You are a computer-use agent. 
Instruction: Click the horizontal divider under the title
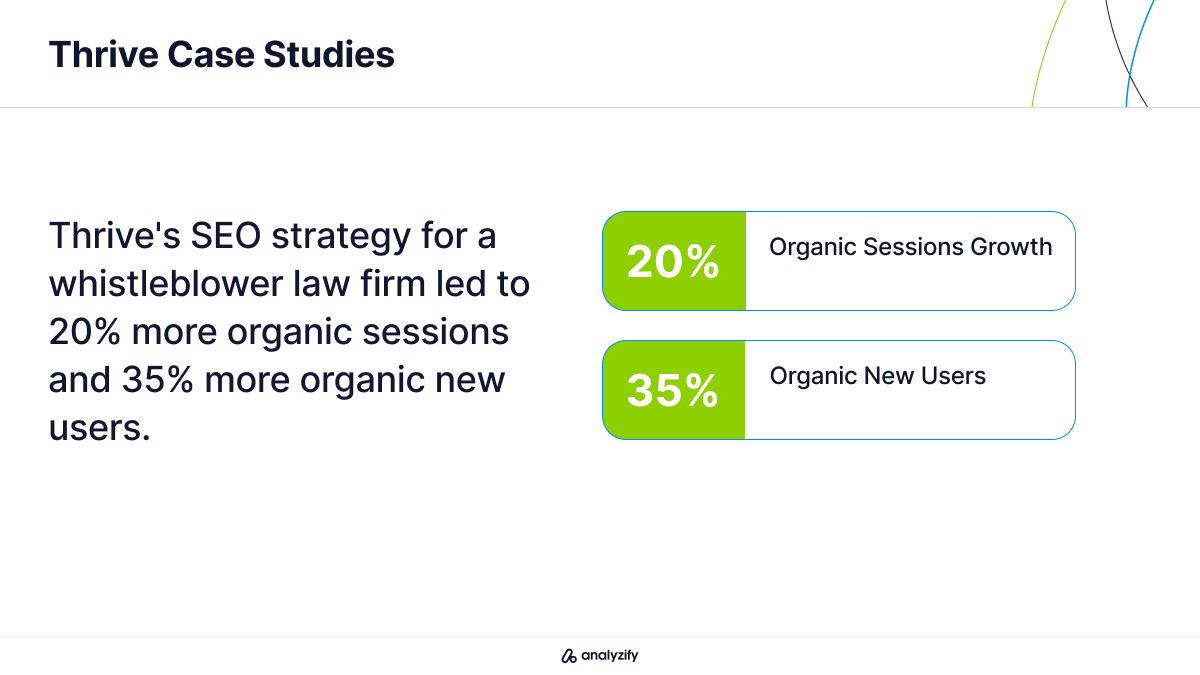[x=600, y=107]
